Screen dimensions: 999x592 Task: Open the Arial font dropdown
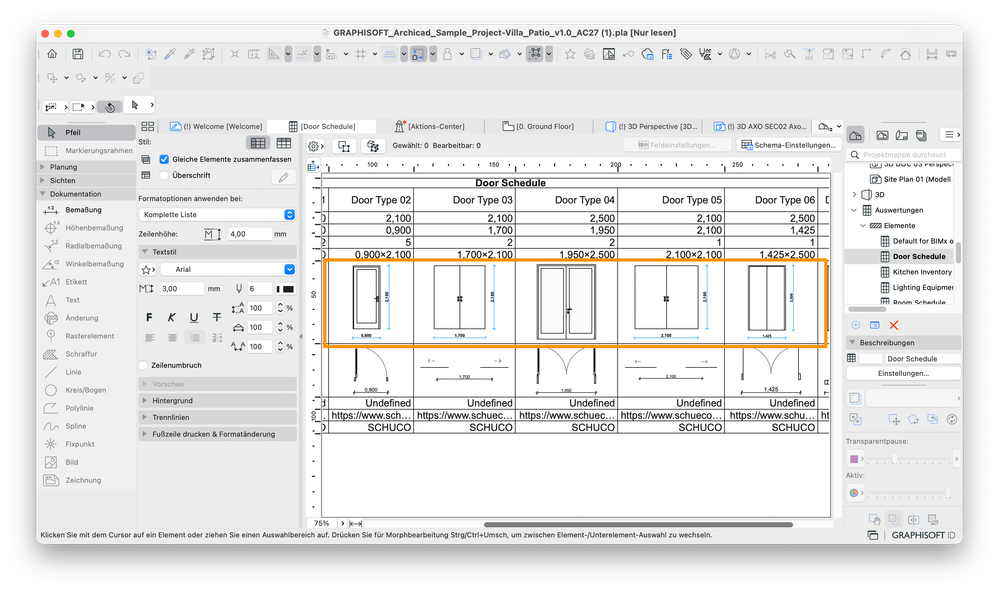pos(227,270)
